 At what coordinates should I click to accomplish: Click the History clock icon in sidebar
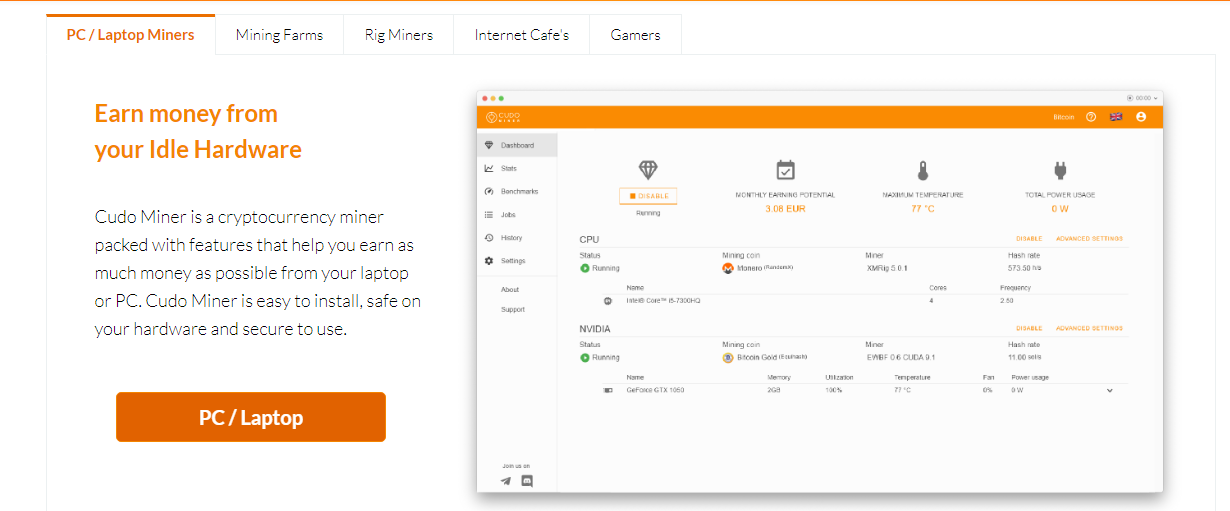(489, 238)
